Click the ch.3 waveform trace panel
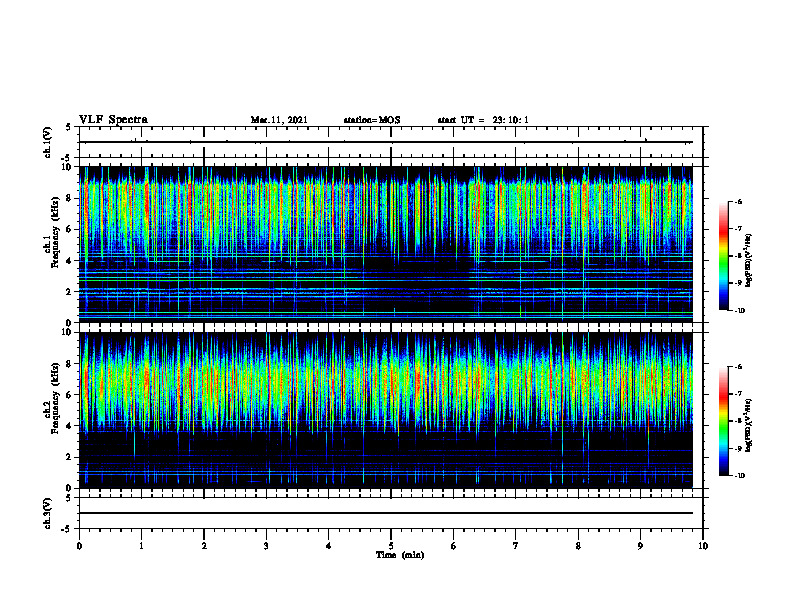792x612 pixels. coord(391,513)
